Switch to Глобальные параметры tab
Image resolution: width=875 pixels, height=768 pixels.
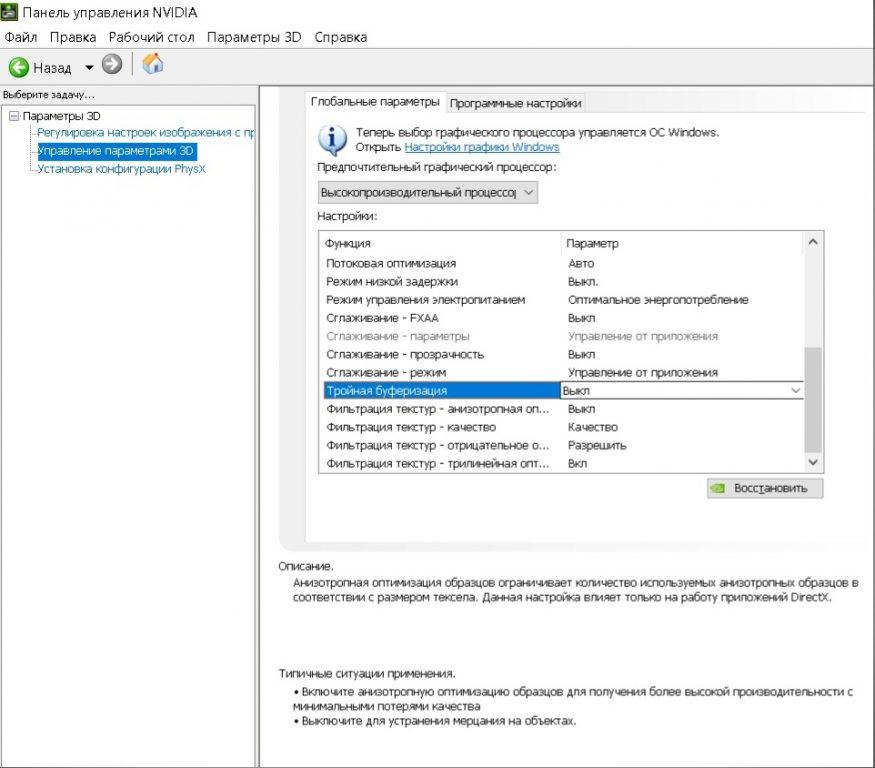pos(376,102)
